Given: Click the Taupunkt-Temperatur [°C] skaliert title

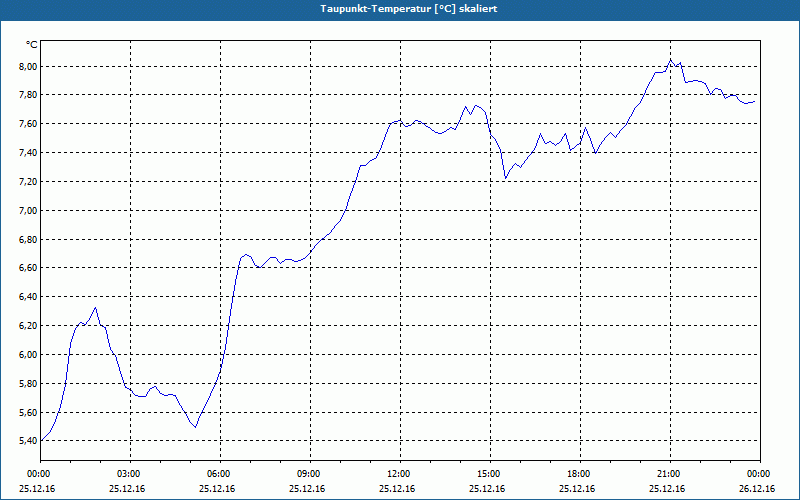Looking at the screenshot, I should tap(409, 9).
